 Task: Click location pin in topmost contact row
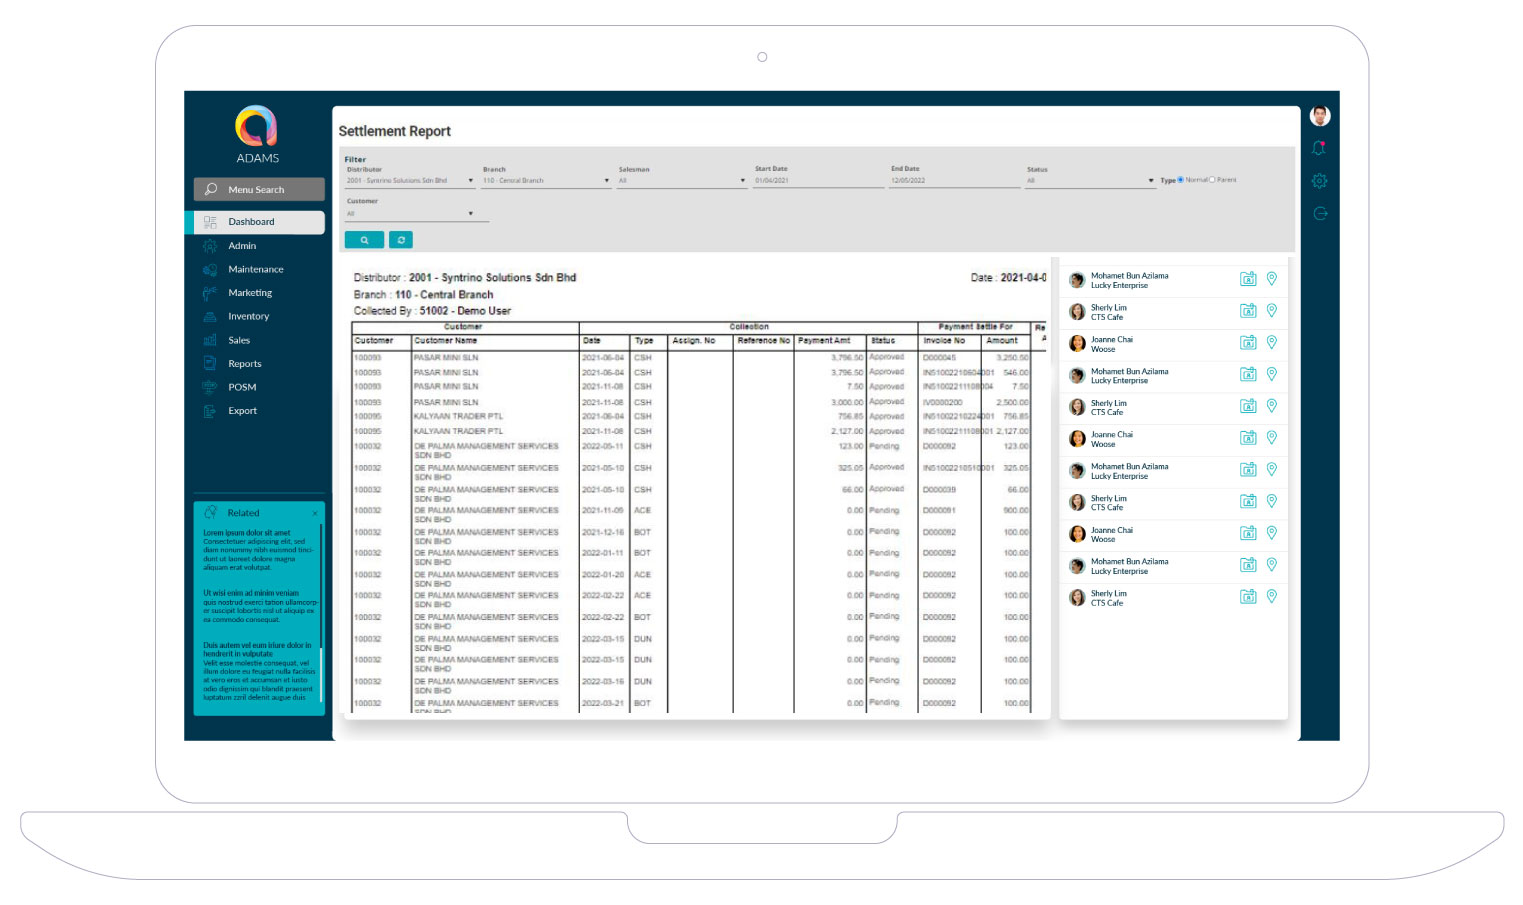pos(1271,279)
